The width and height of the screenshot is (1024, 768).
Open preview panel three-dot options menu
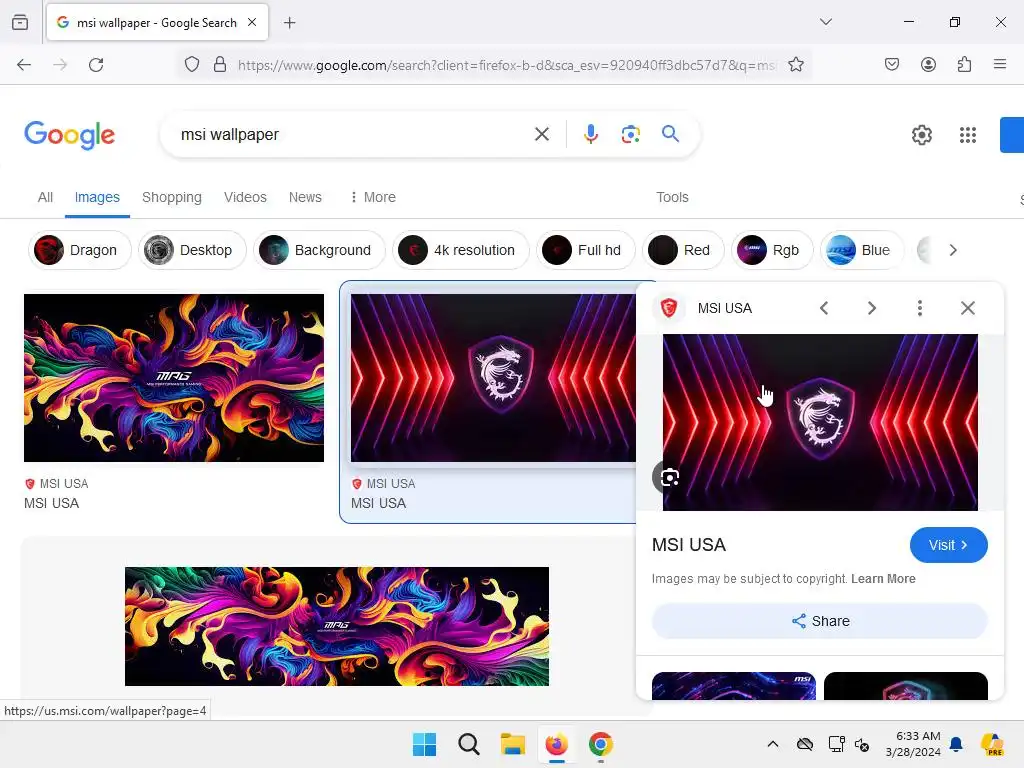click(x=920, y=308)
